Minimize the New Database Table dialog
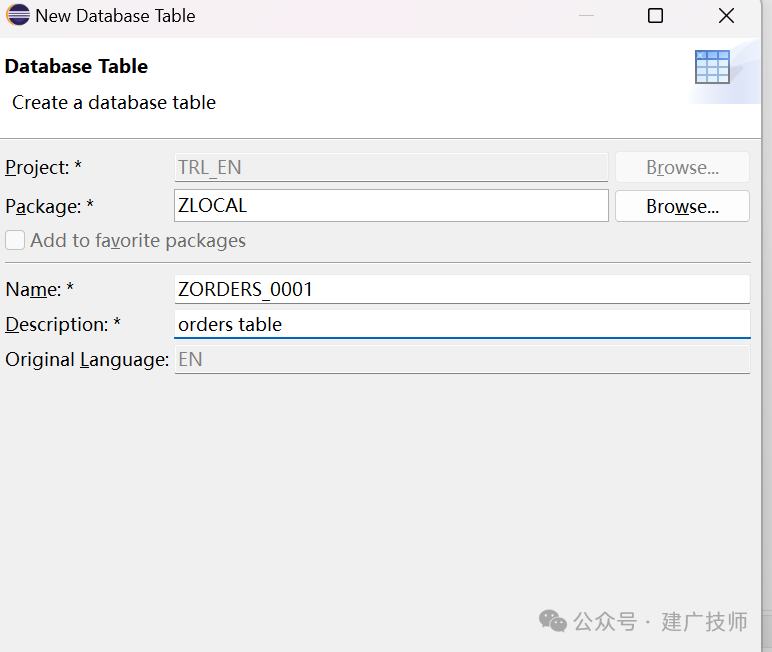Viewport: 772px width, 652px height. click(586, 16)
